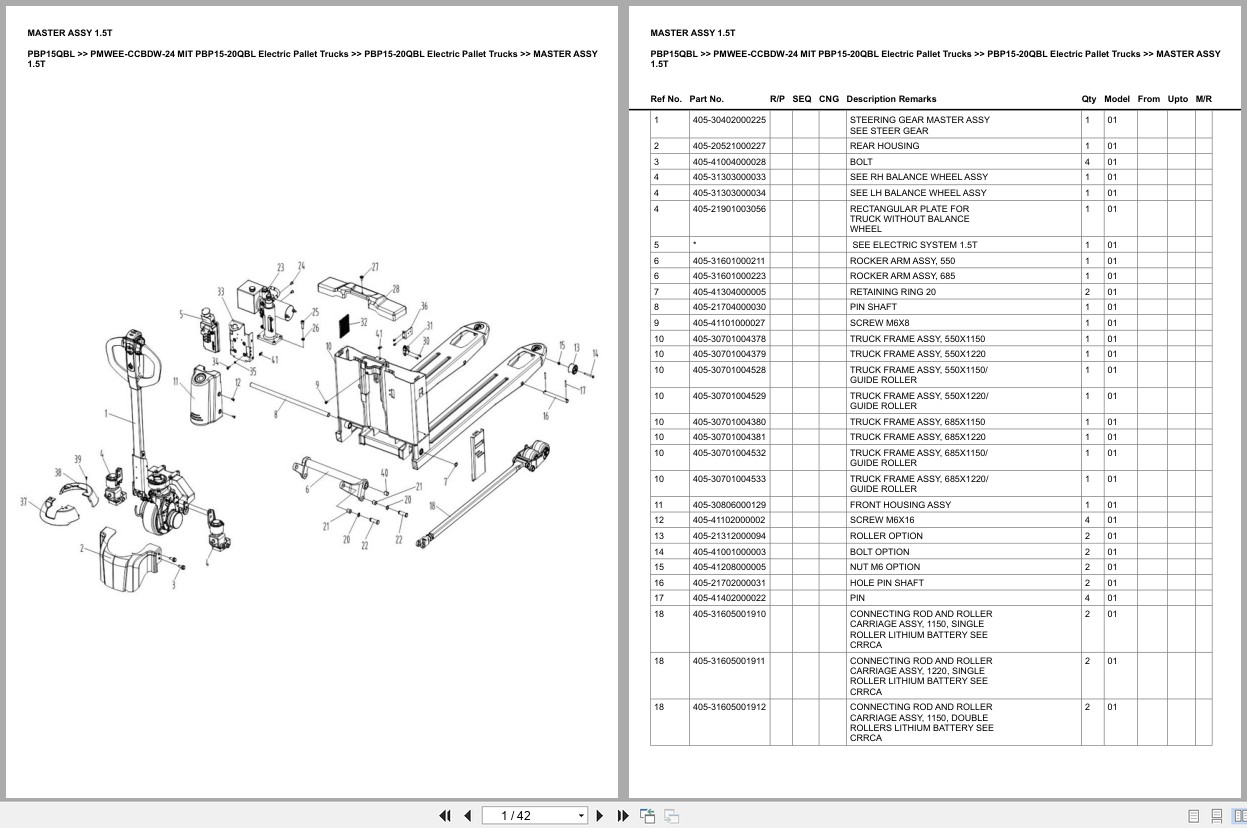Click part number 405-31605001912
Viewport: 1247px width, 828px height.
[729, 707]
